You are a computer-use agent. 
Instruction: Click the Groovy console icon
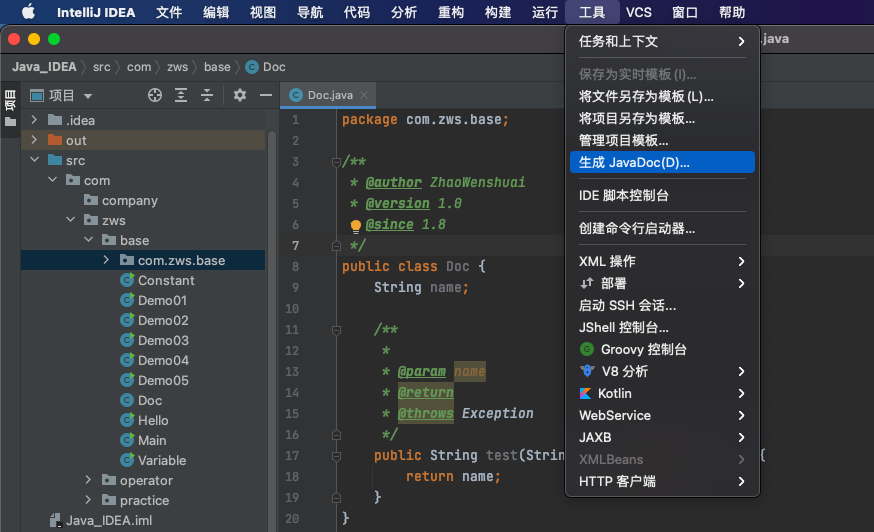tap(586, 349)
